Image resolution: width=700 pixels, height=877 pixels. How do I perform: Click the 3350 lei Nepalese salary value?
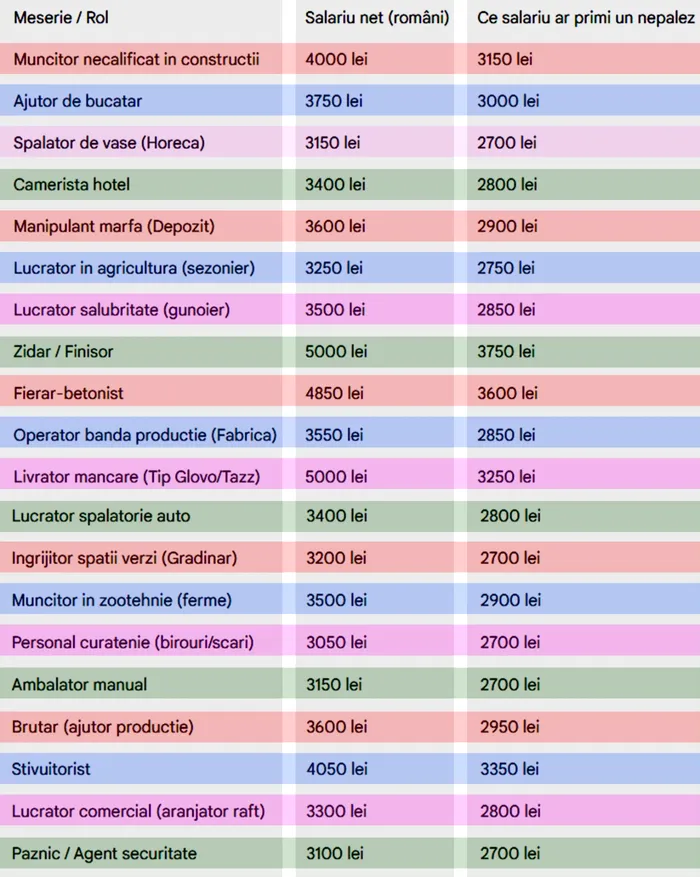pos(509,769)
